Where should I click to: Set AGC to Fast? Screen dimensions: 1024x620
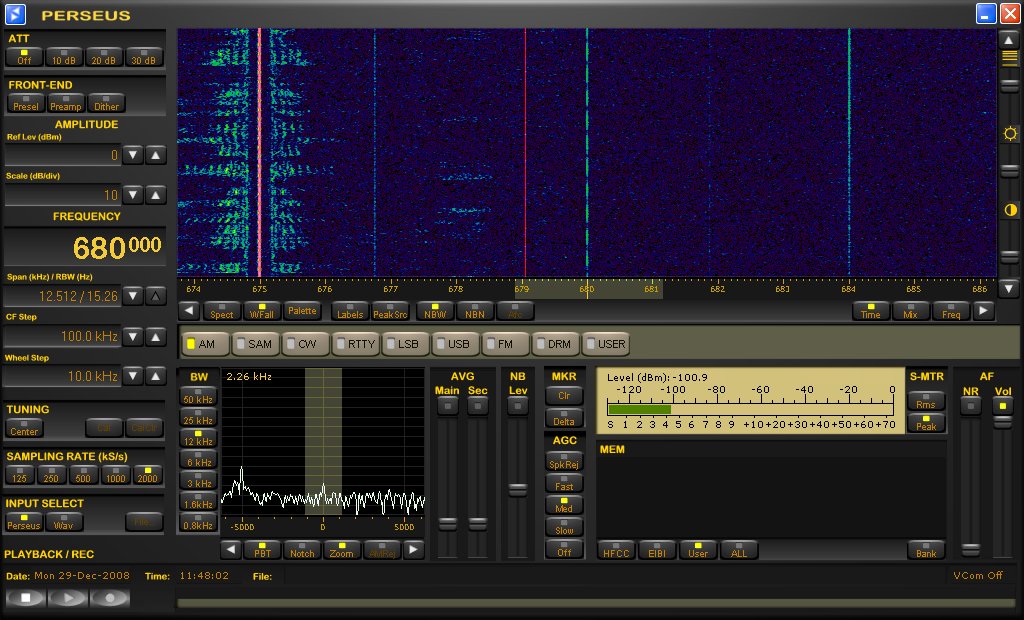point(564,483)
